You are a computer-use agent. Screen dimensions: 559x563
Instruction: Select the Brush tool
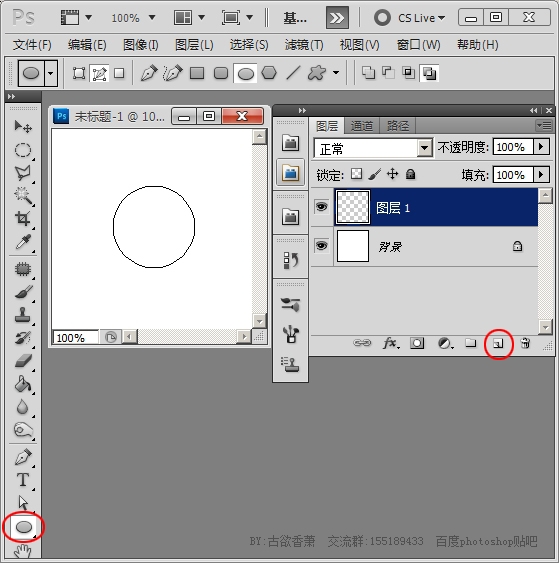(x=23, y=292)
